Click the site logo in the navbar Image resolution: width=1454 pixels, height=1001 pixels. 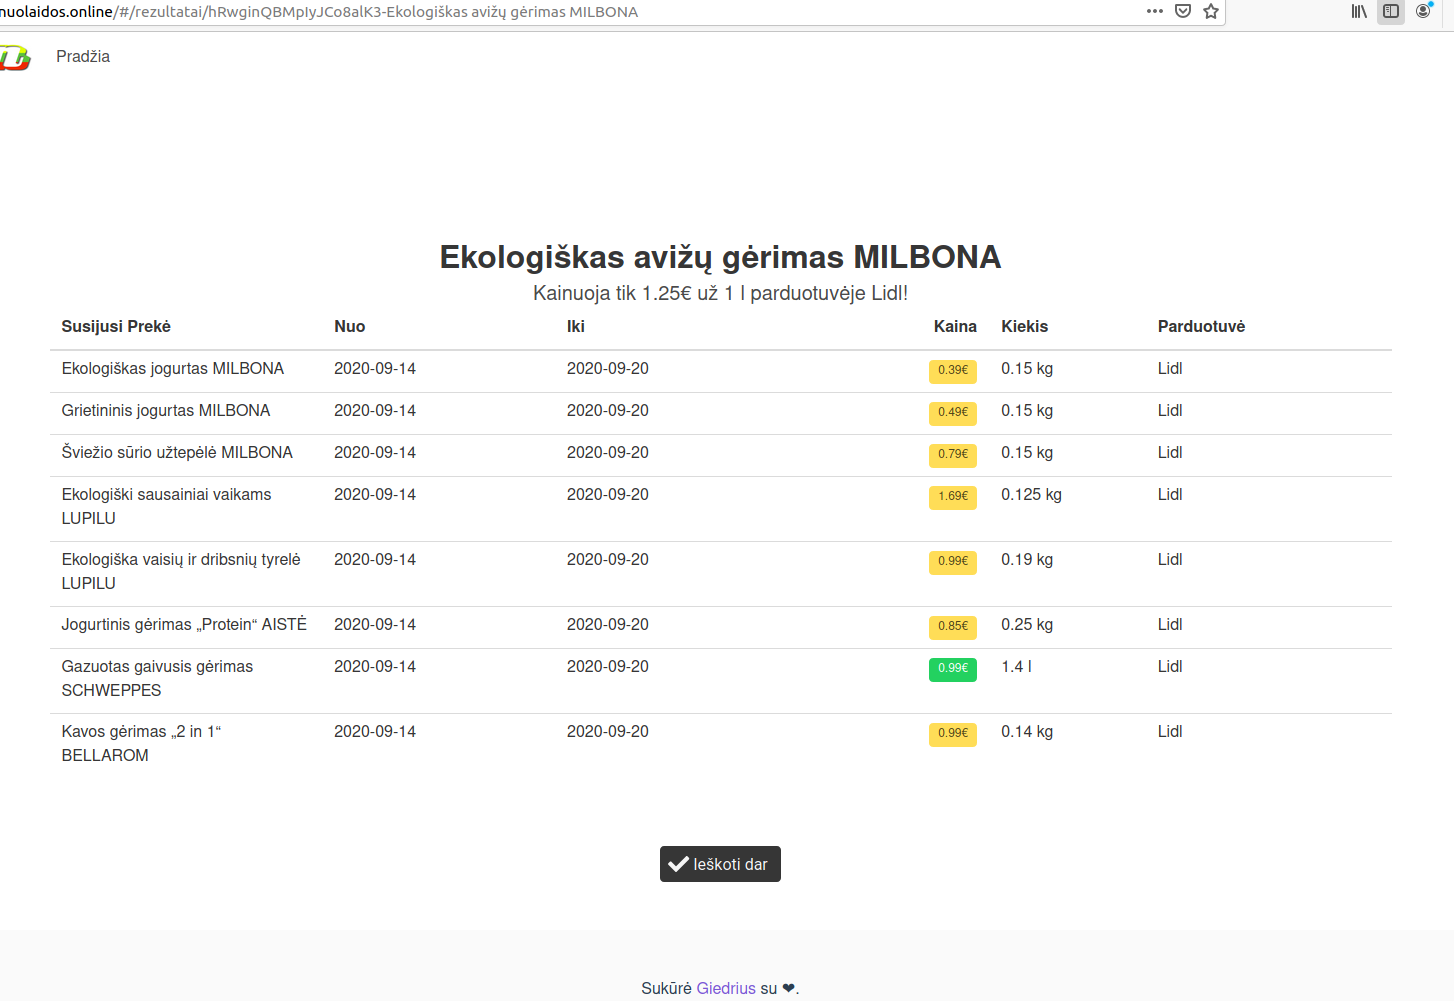(x=14, y=58)
